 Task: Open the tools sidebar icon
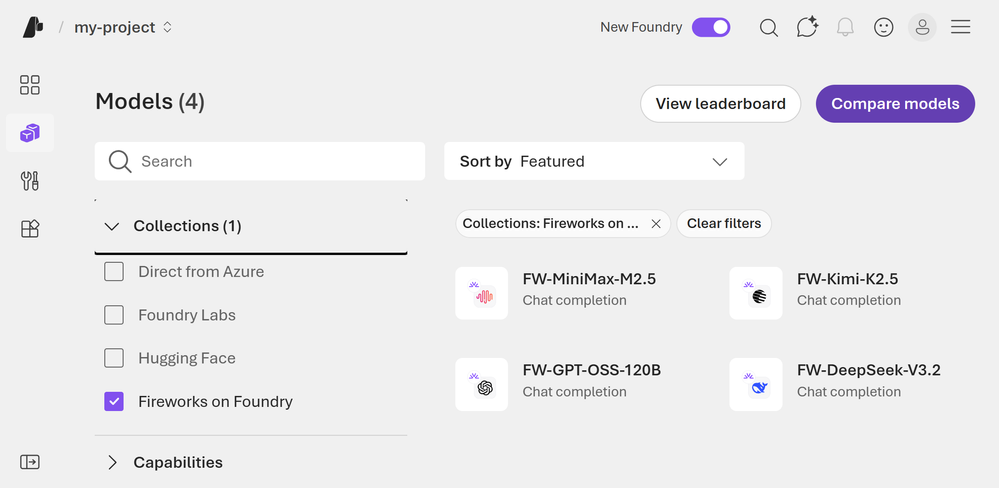coord(30,181)
